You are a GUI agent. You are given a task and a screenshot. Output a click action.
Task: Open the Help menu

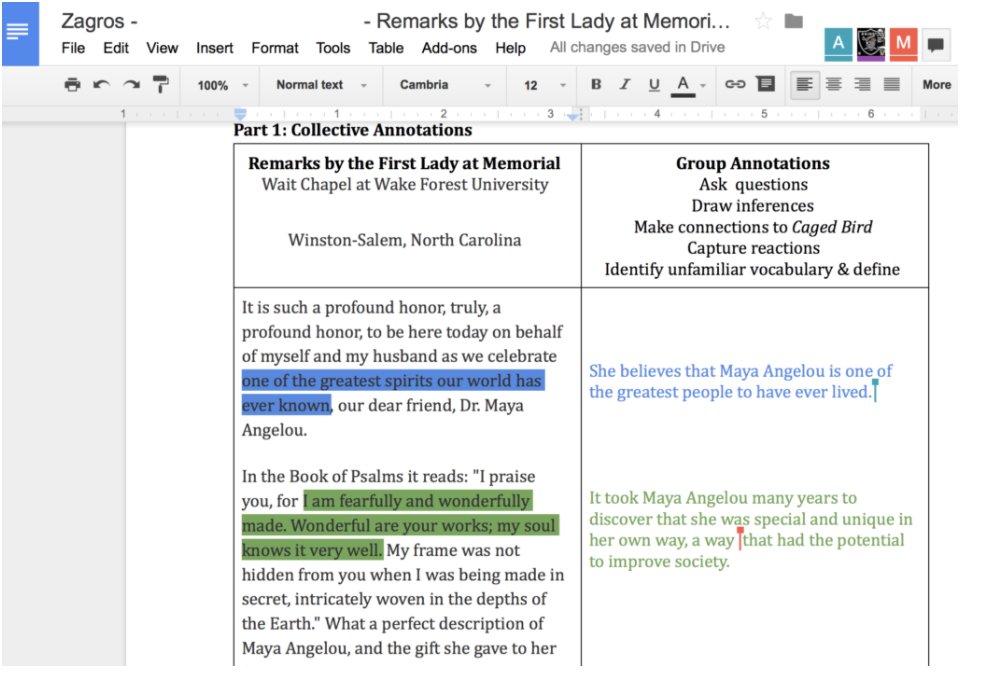(510, 48)
